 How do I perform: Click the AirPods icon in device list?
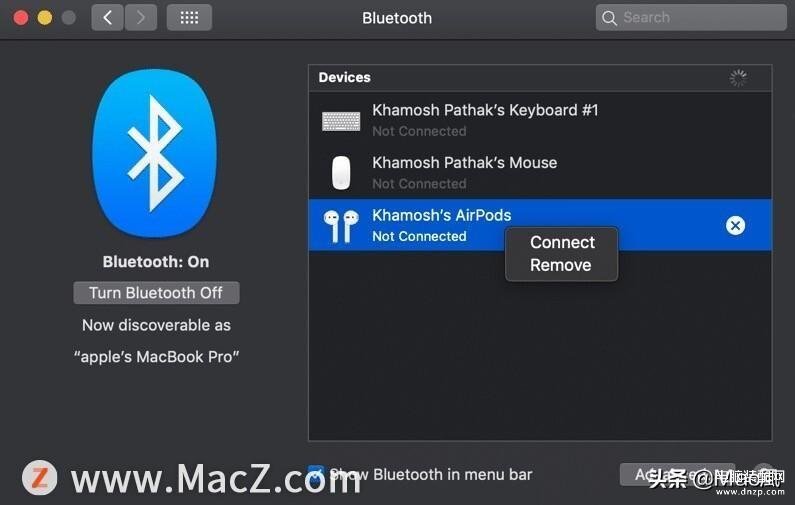point(341,226)
